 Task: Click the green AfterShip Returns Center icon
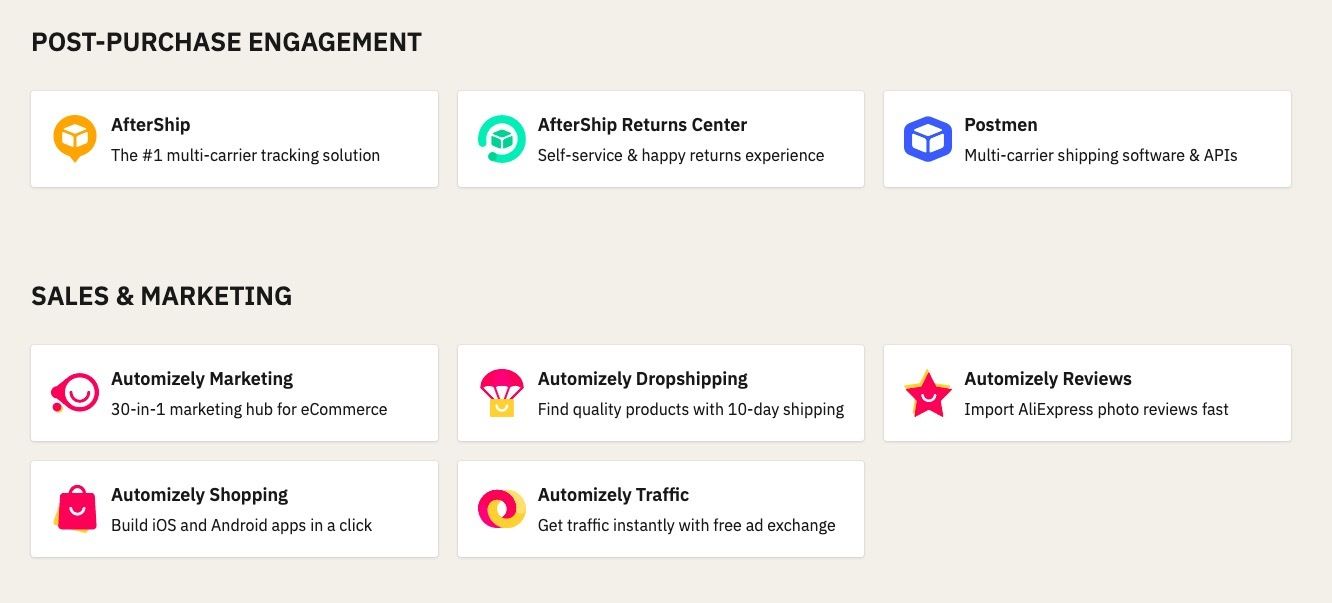tap(502, 139)
